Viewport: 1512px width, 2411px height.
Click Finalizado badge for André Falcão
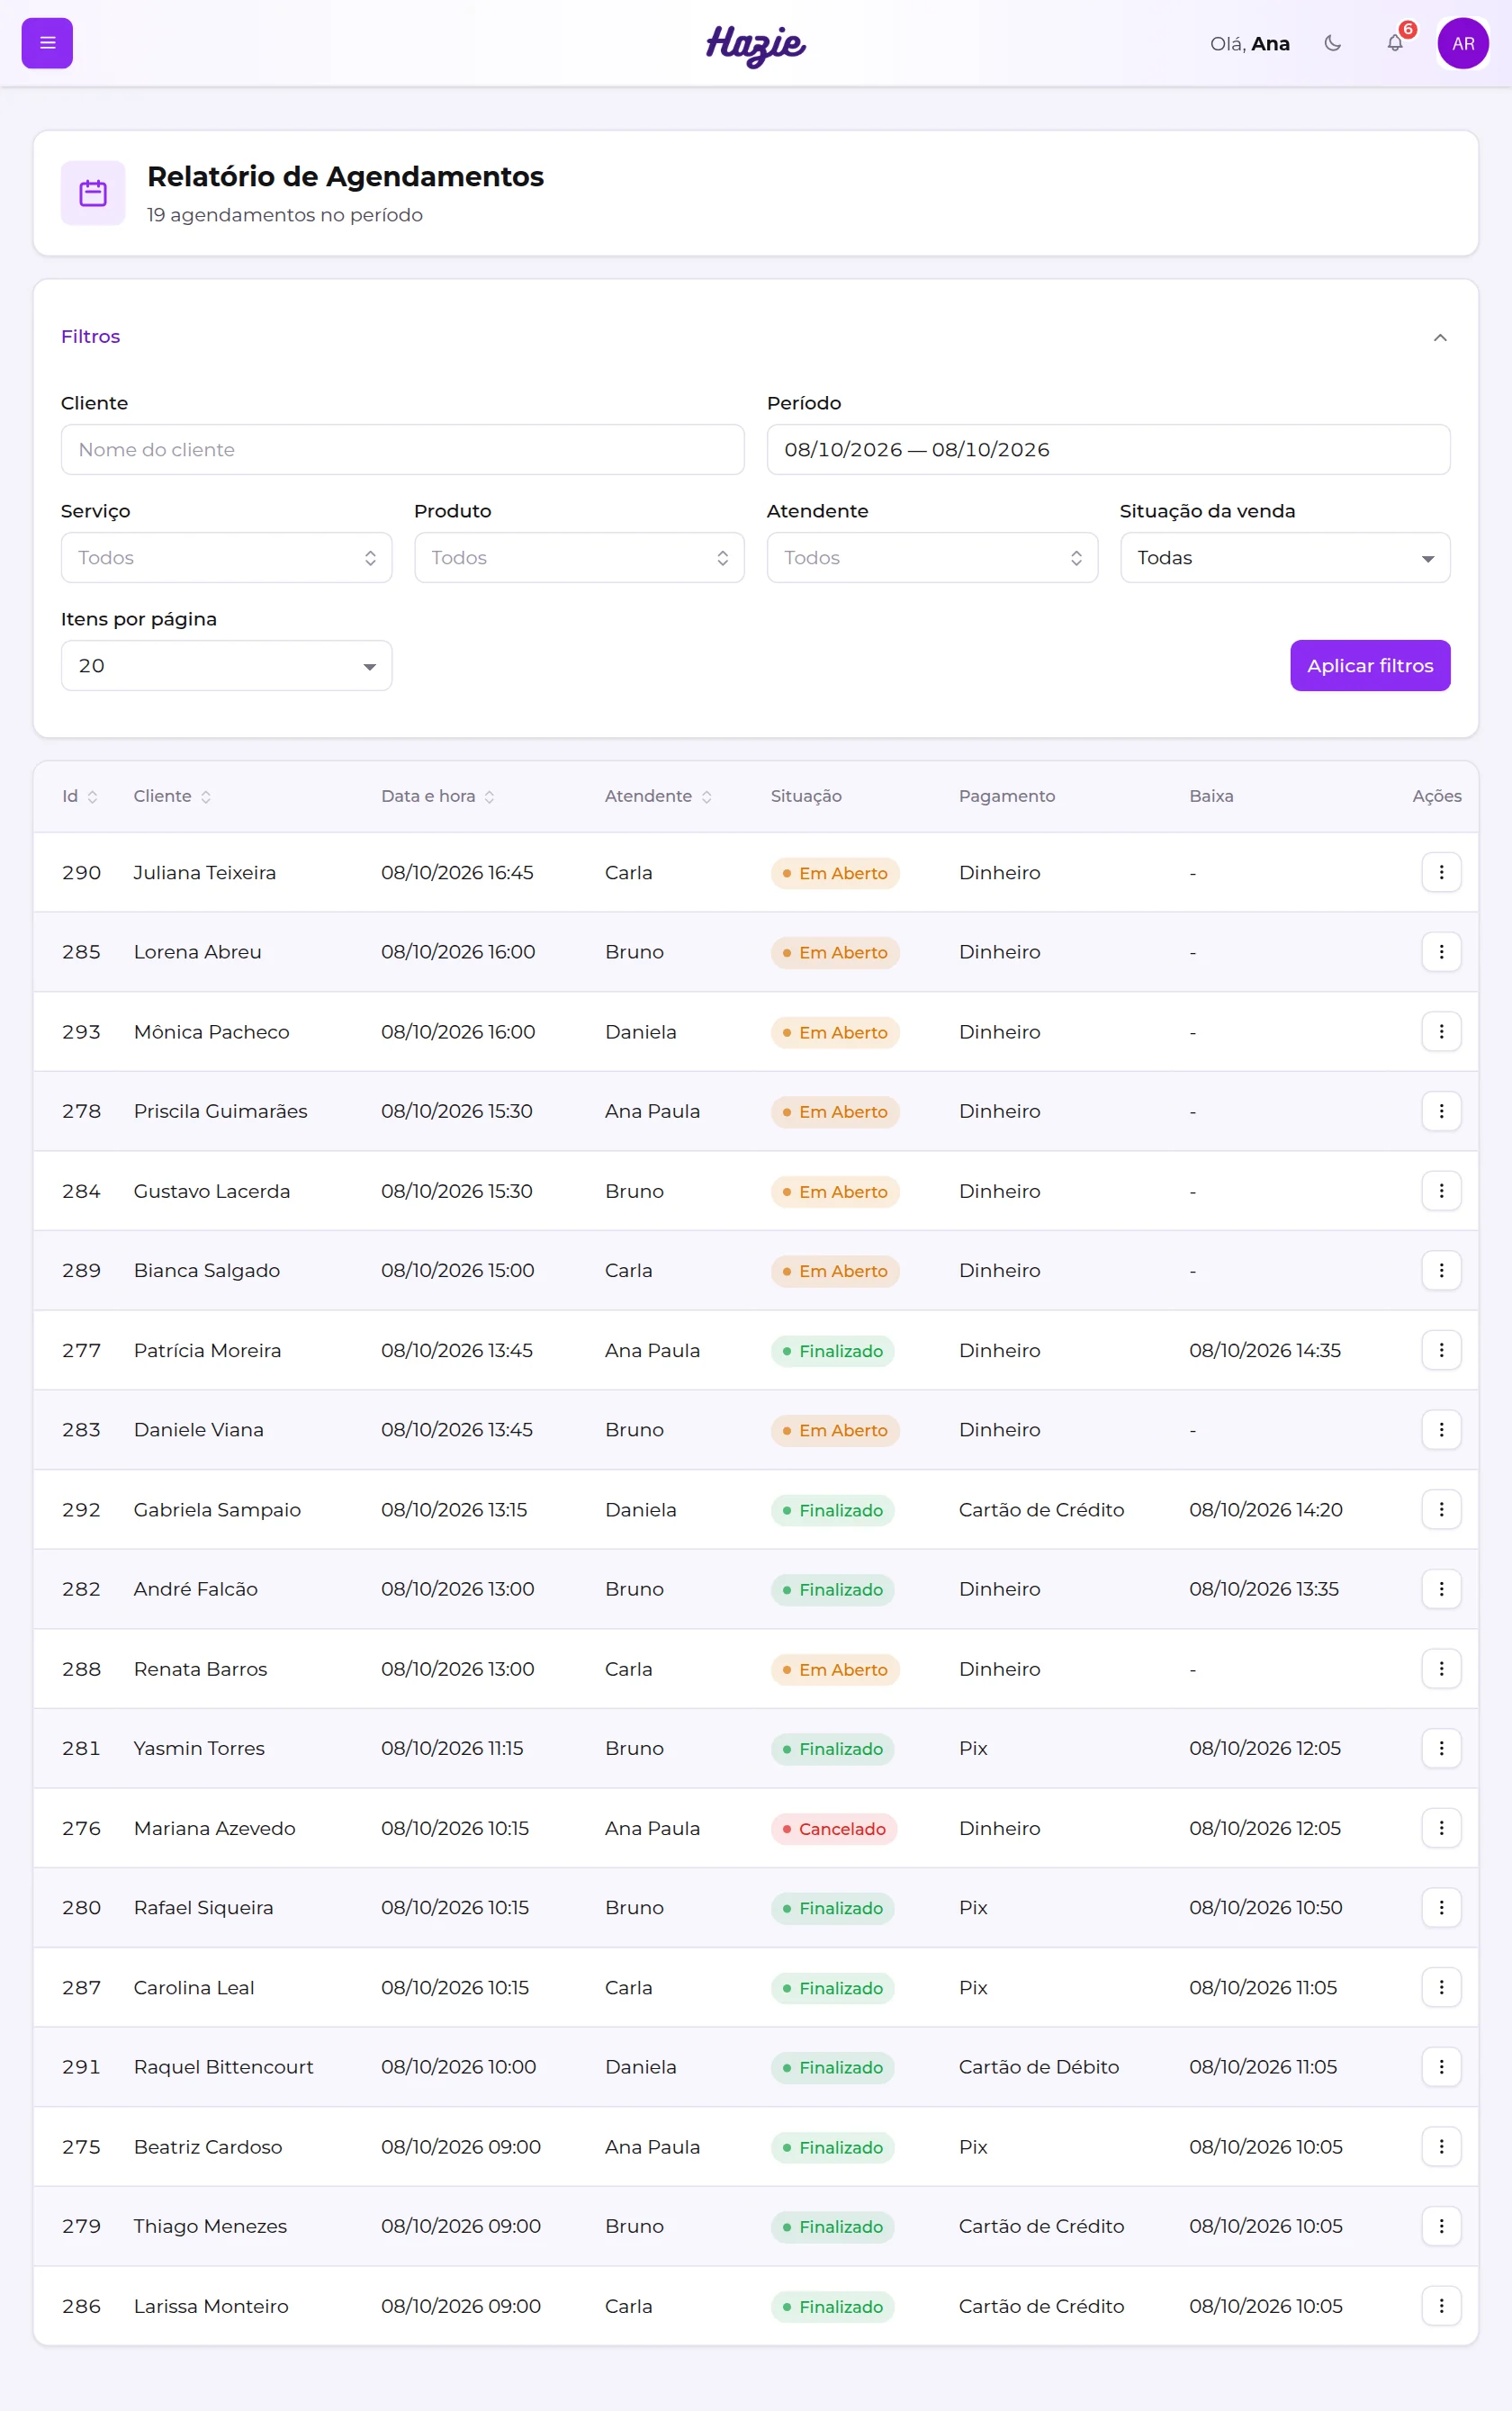point(832,1590)
